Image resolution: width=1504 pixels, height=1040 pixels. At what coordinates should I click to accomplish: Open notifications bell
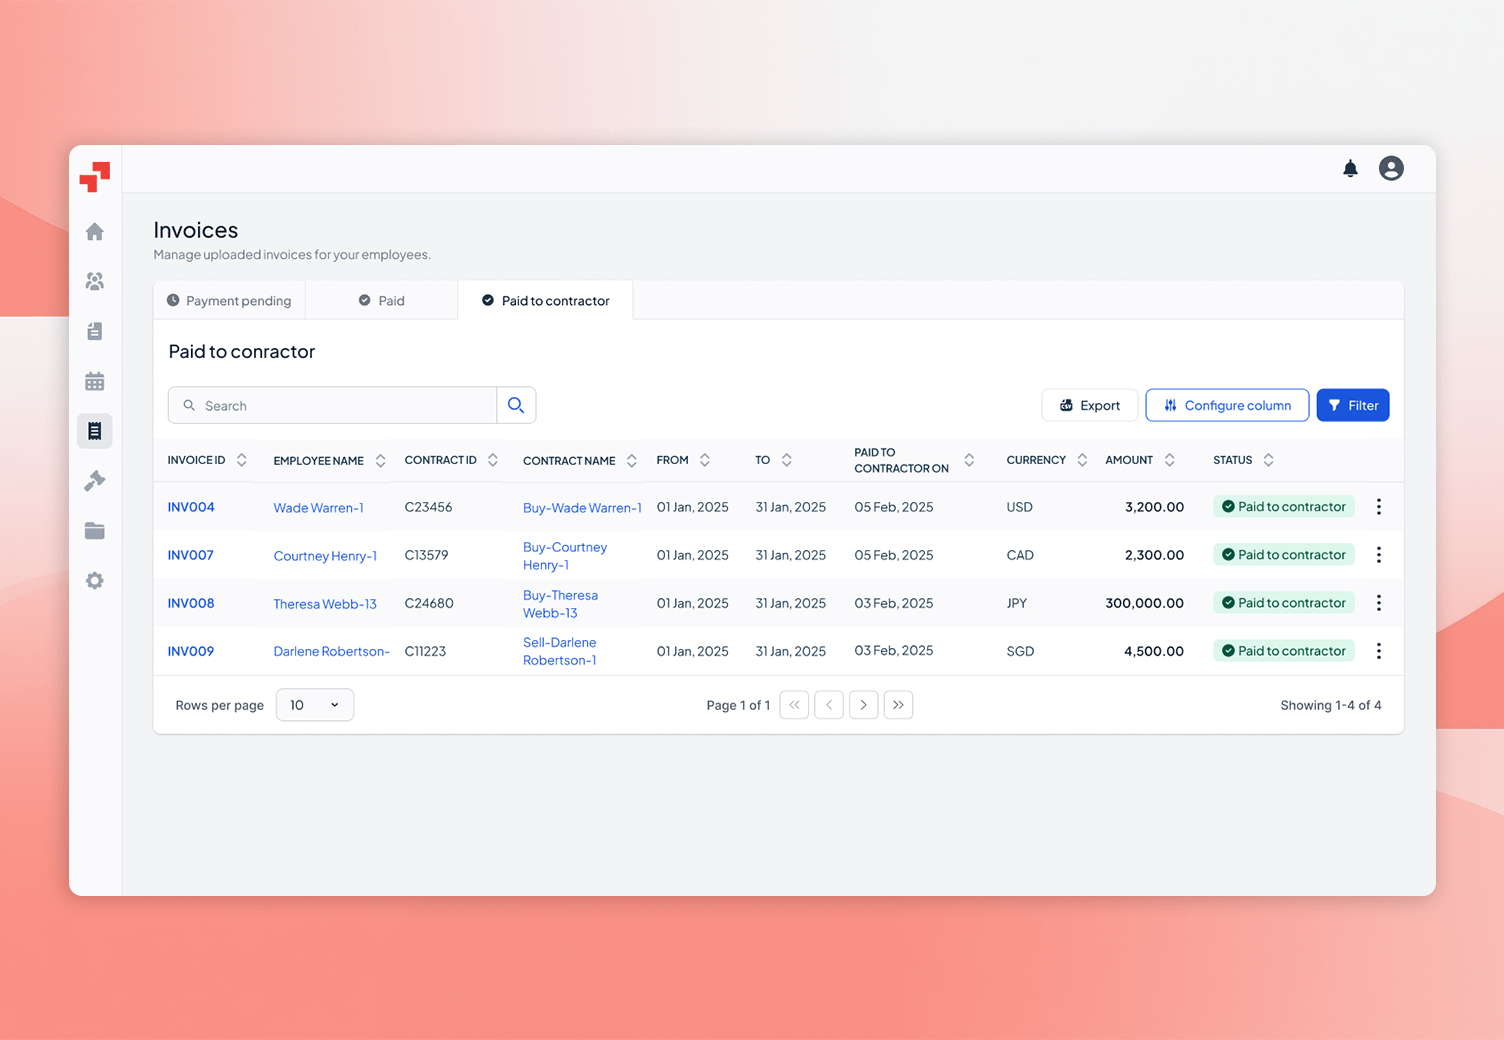(1350, 168)
